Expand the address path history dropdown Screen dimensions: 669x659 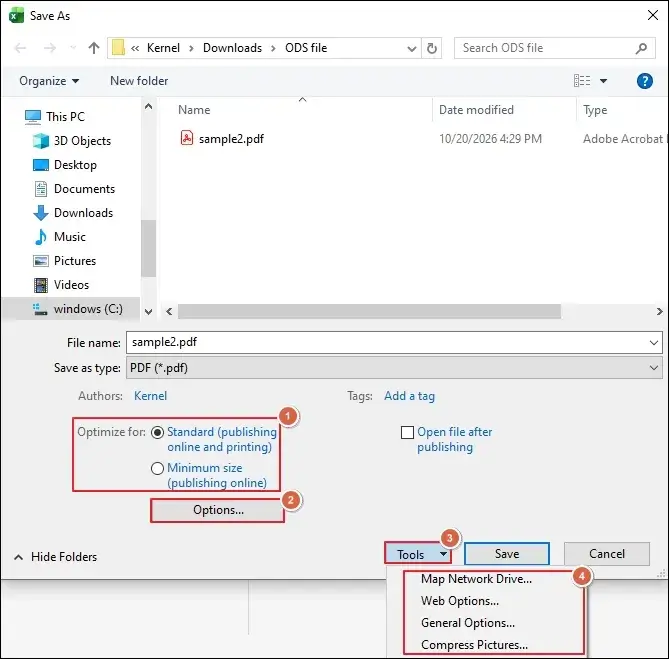click(411, 49)
